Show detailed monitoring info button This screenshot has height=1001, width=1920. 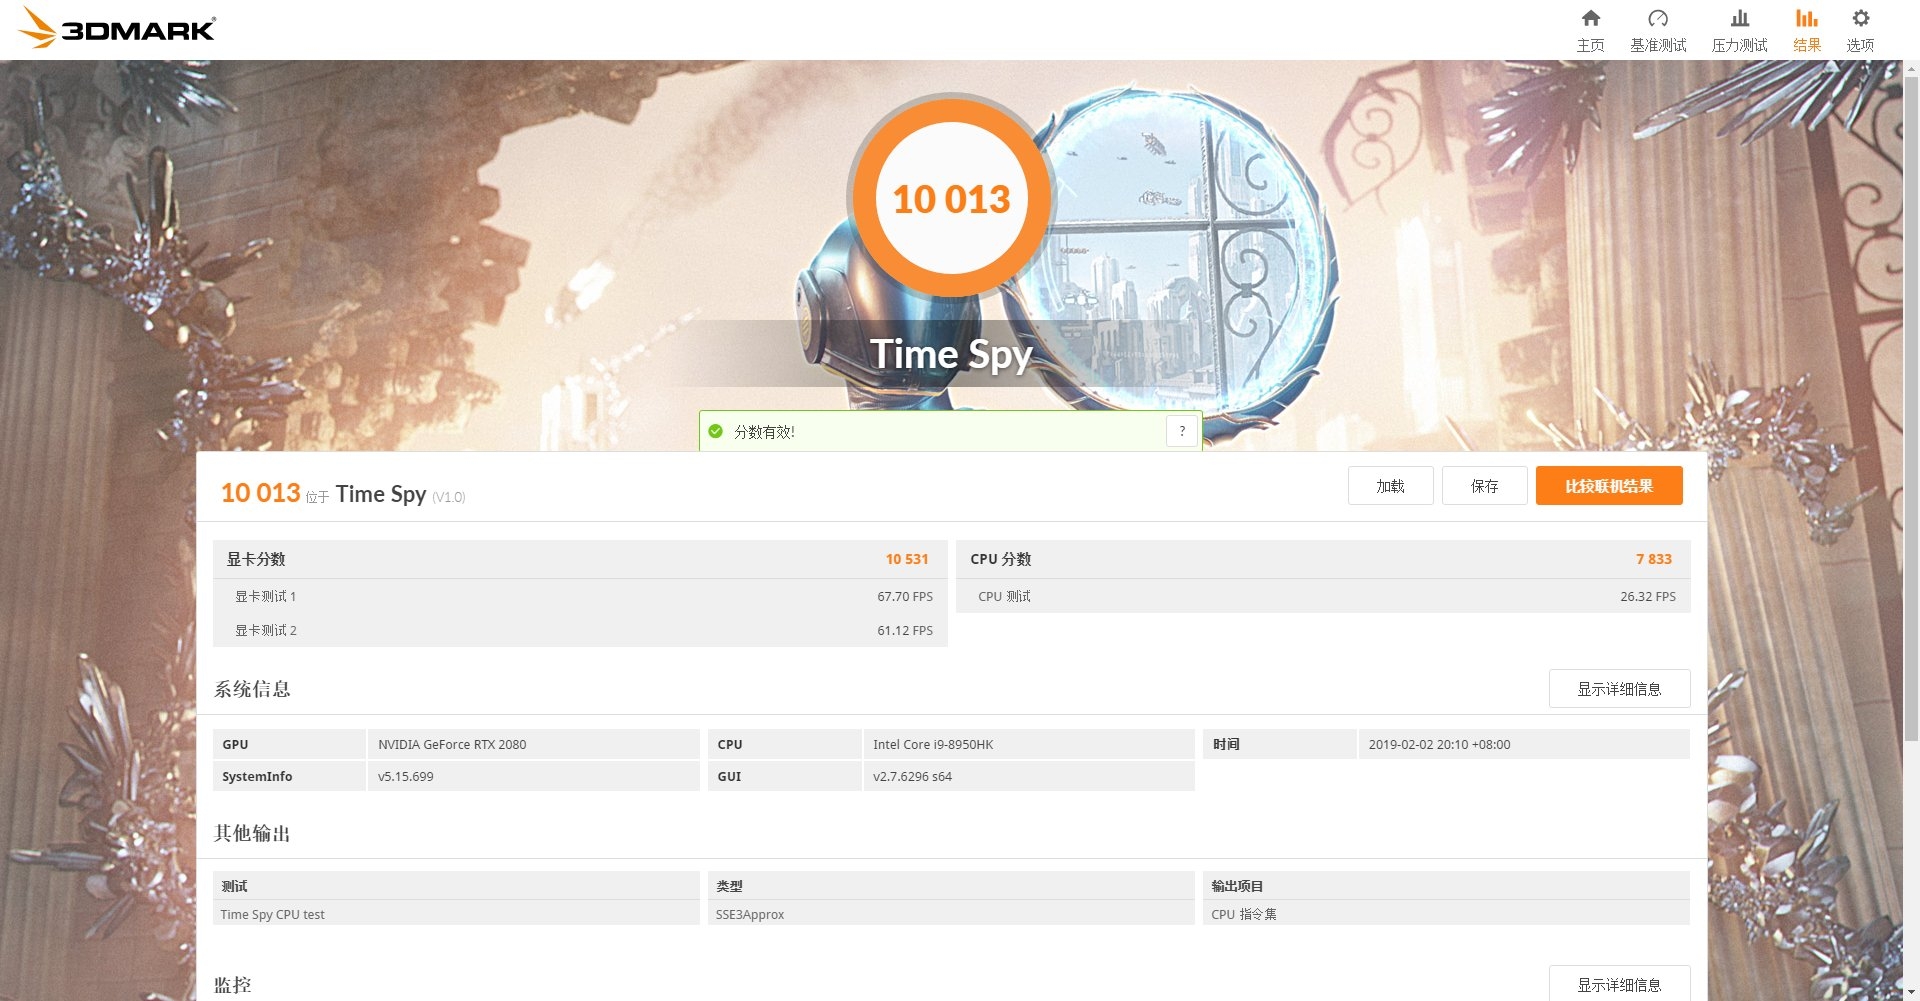(x=1619, y=984)
